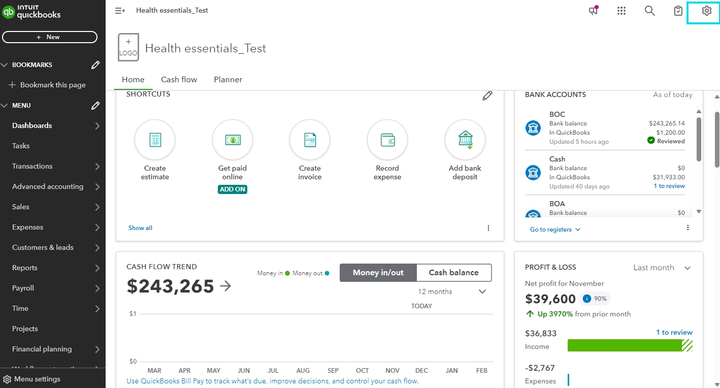Open the apps grid icon
The width and height of the screenshot is (720, 388).
[x=621, y=11]
